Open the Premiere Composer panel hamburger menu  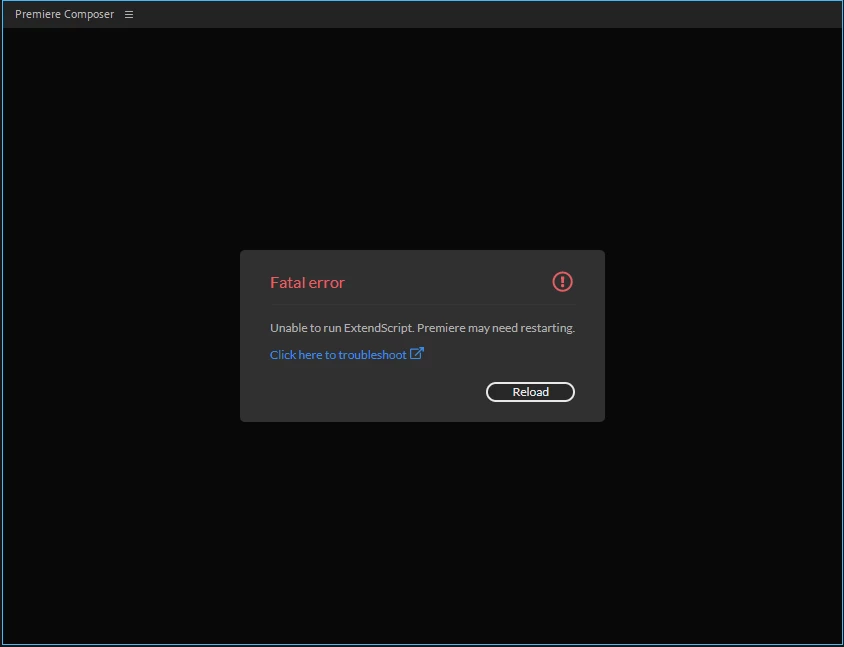pos(129,15)
